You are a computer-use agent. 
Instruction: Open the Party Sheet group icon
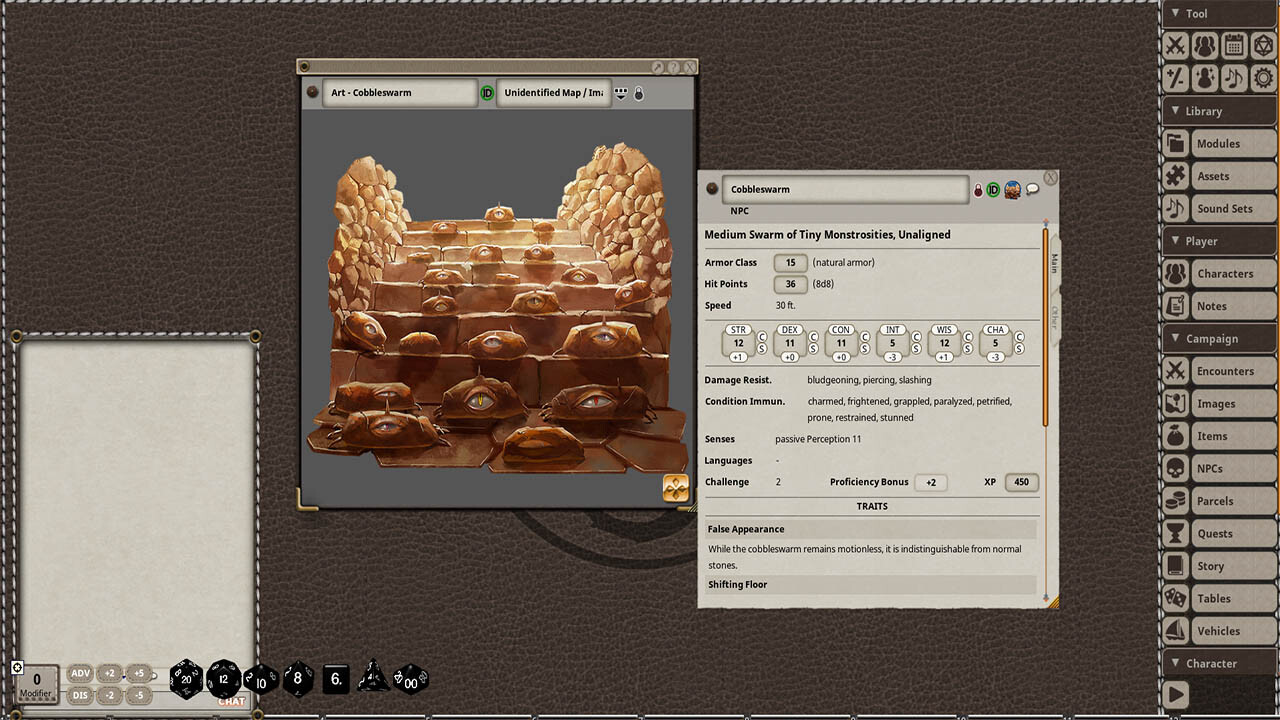1205,45
